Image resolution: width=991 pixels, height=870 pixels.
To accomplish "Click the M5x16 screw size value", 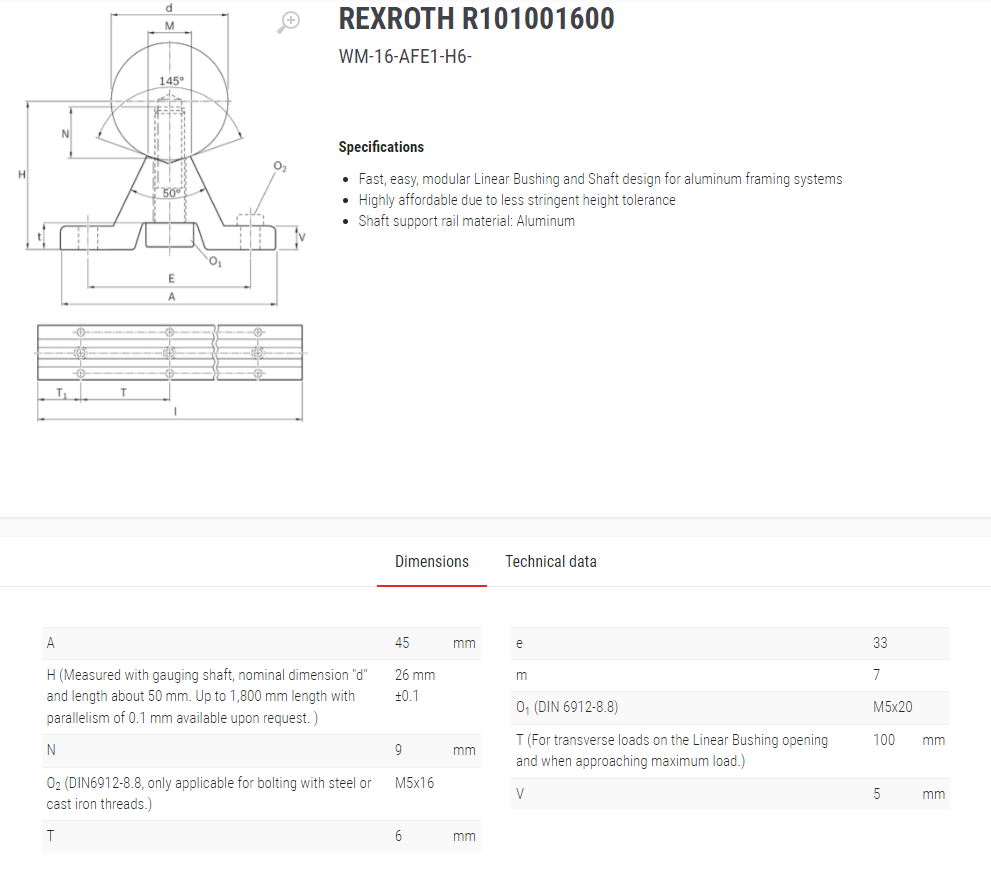I will [x=414, y=783].
